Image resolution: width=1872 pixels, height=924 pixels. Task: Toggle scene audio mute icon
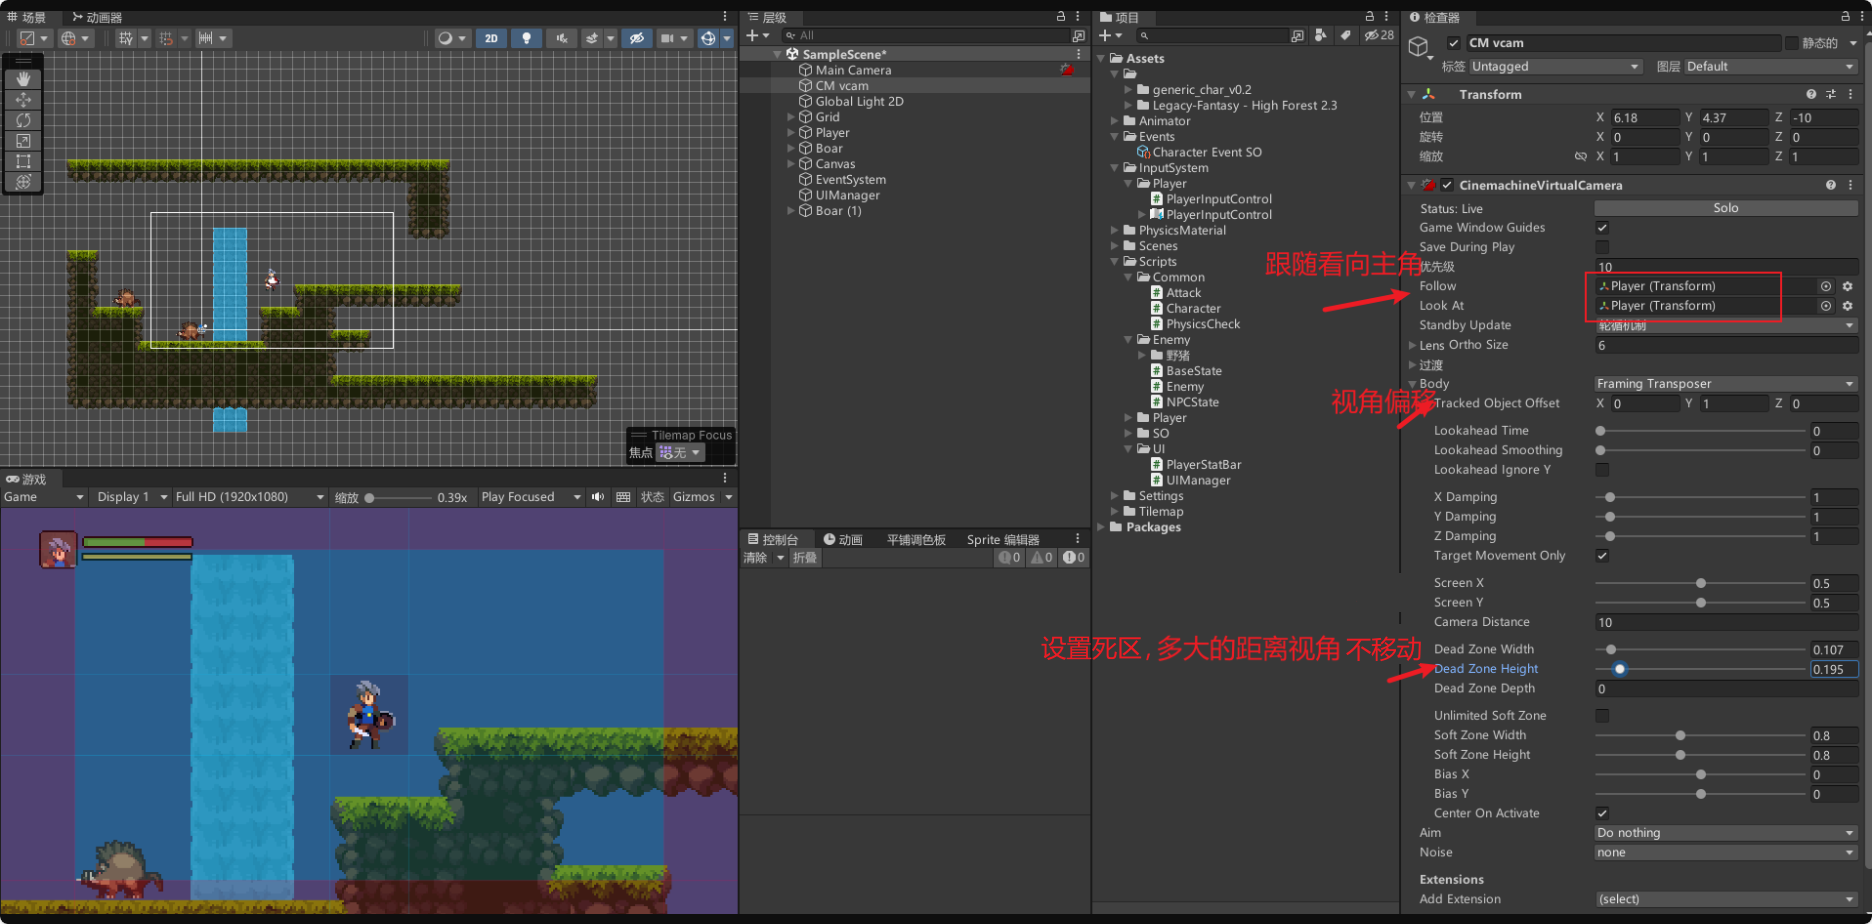[562, 38]
